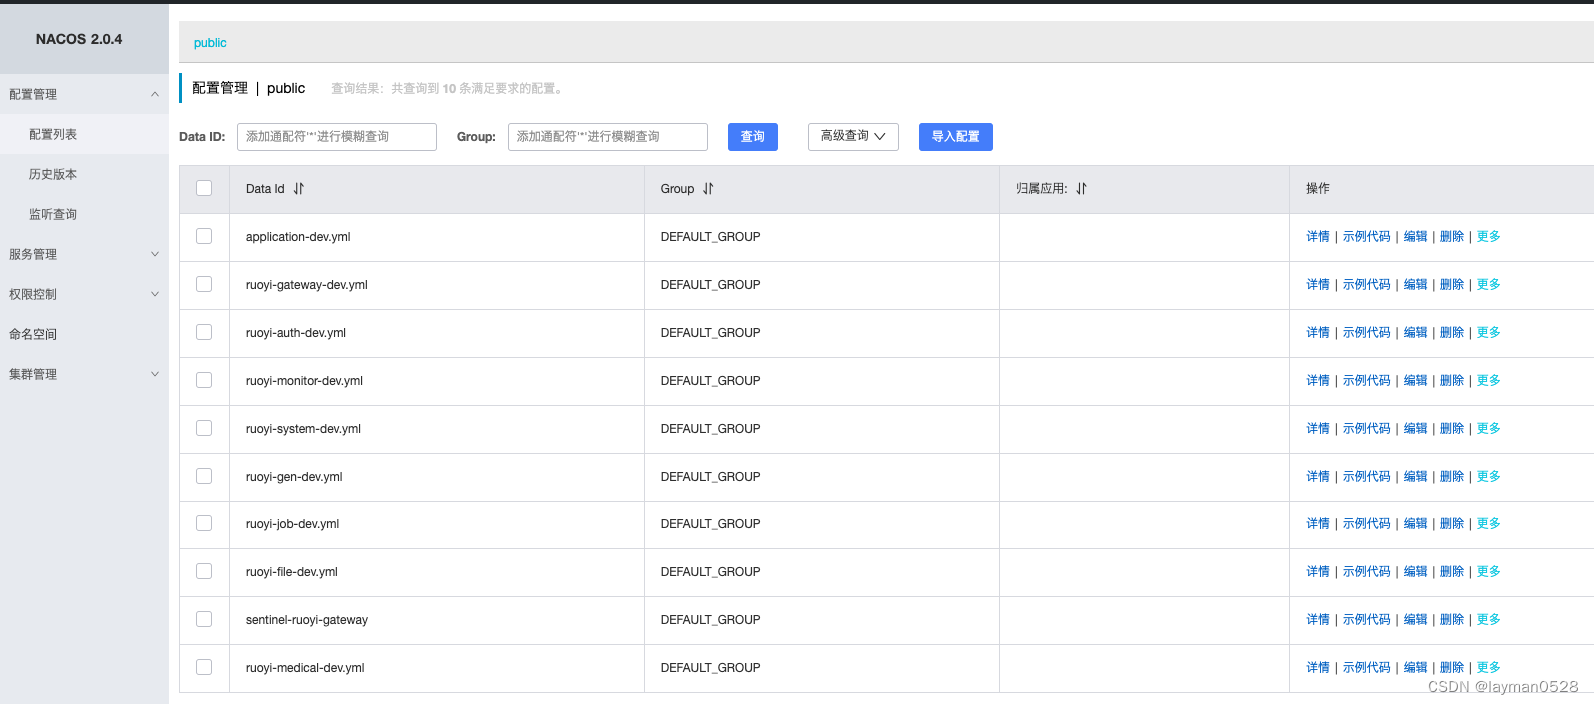Open 更多 menu for ruoyi-medical-dev.yml
The width and height of the screenshot is (1594, 704).
(1489, 668)
